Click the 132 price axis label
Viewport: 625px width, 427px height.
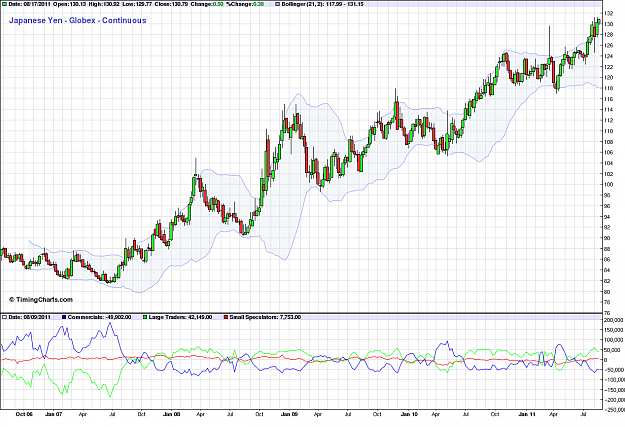click(608, 14)
